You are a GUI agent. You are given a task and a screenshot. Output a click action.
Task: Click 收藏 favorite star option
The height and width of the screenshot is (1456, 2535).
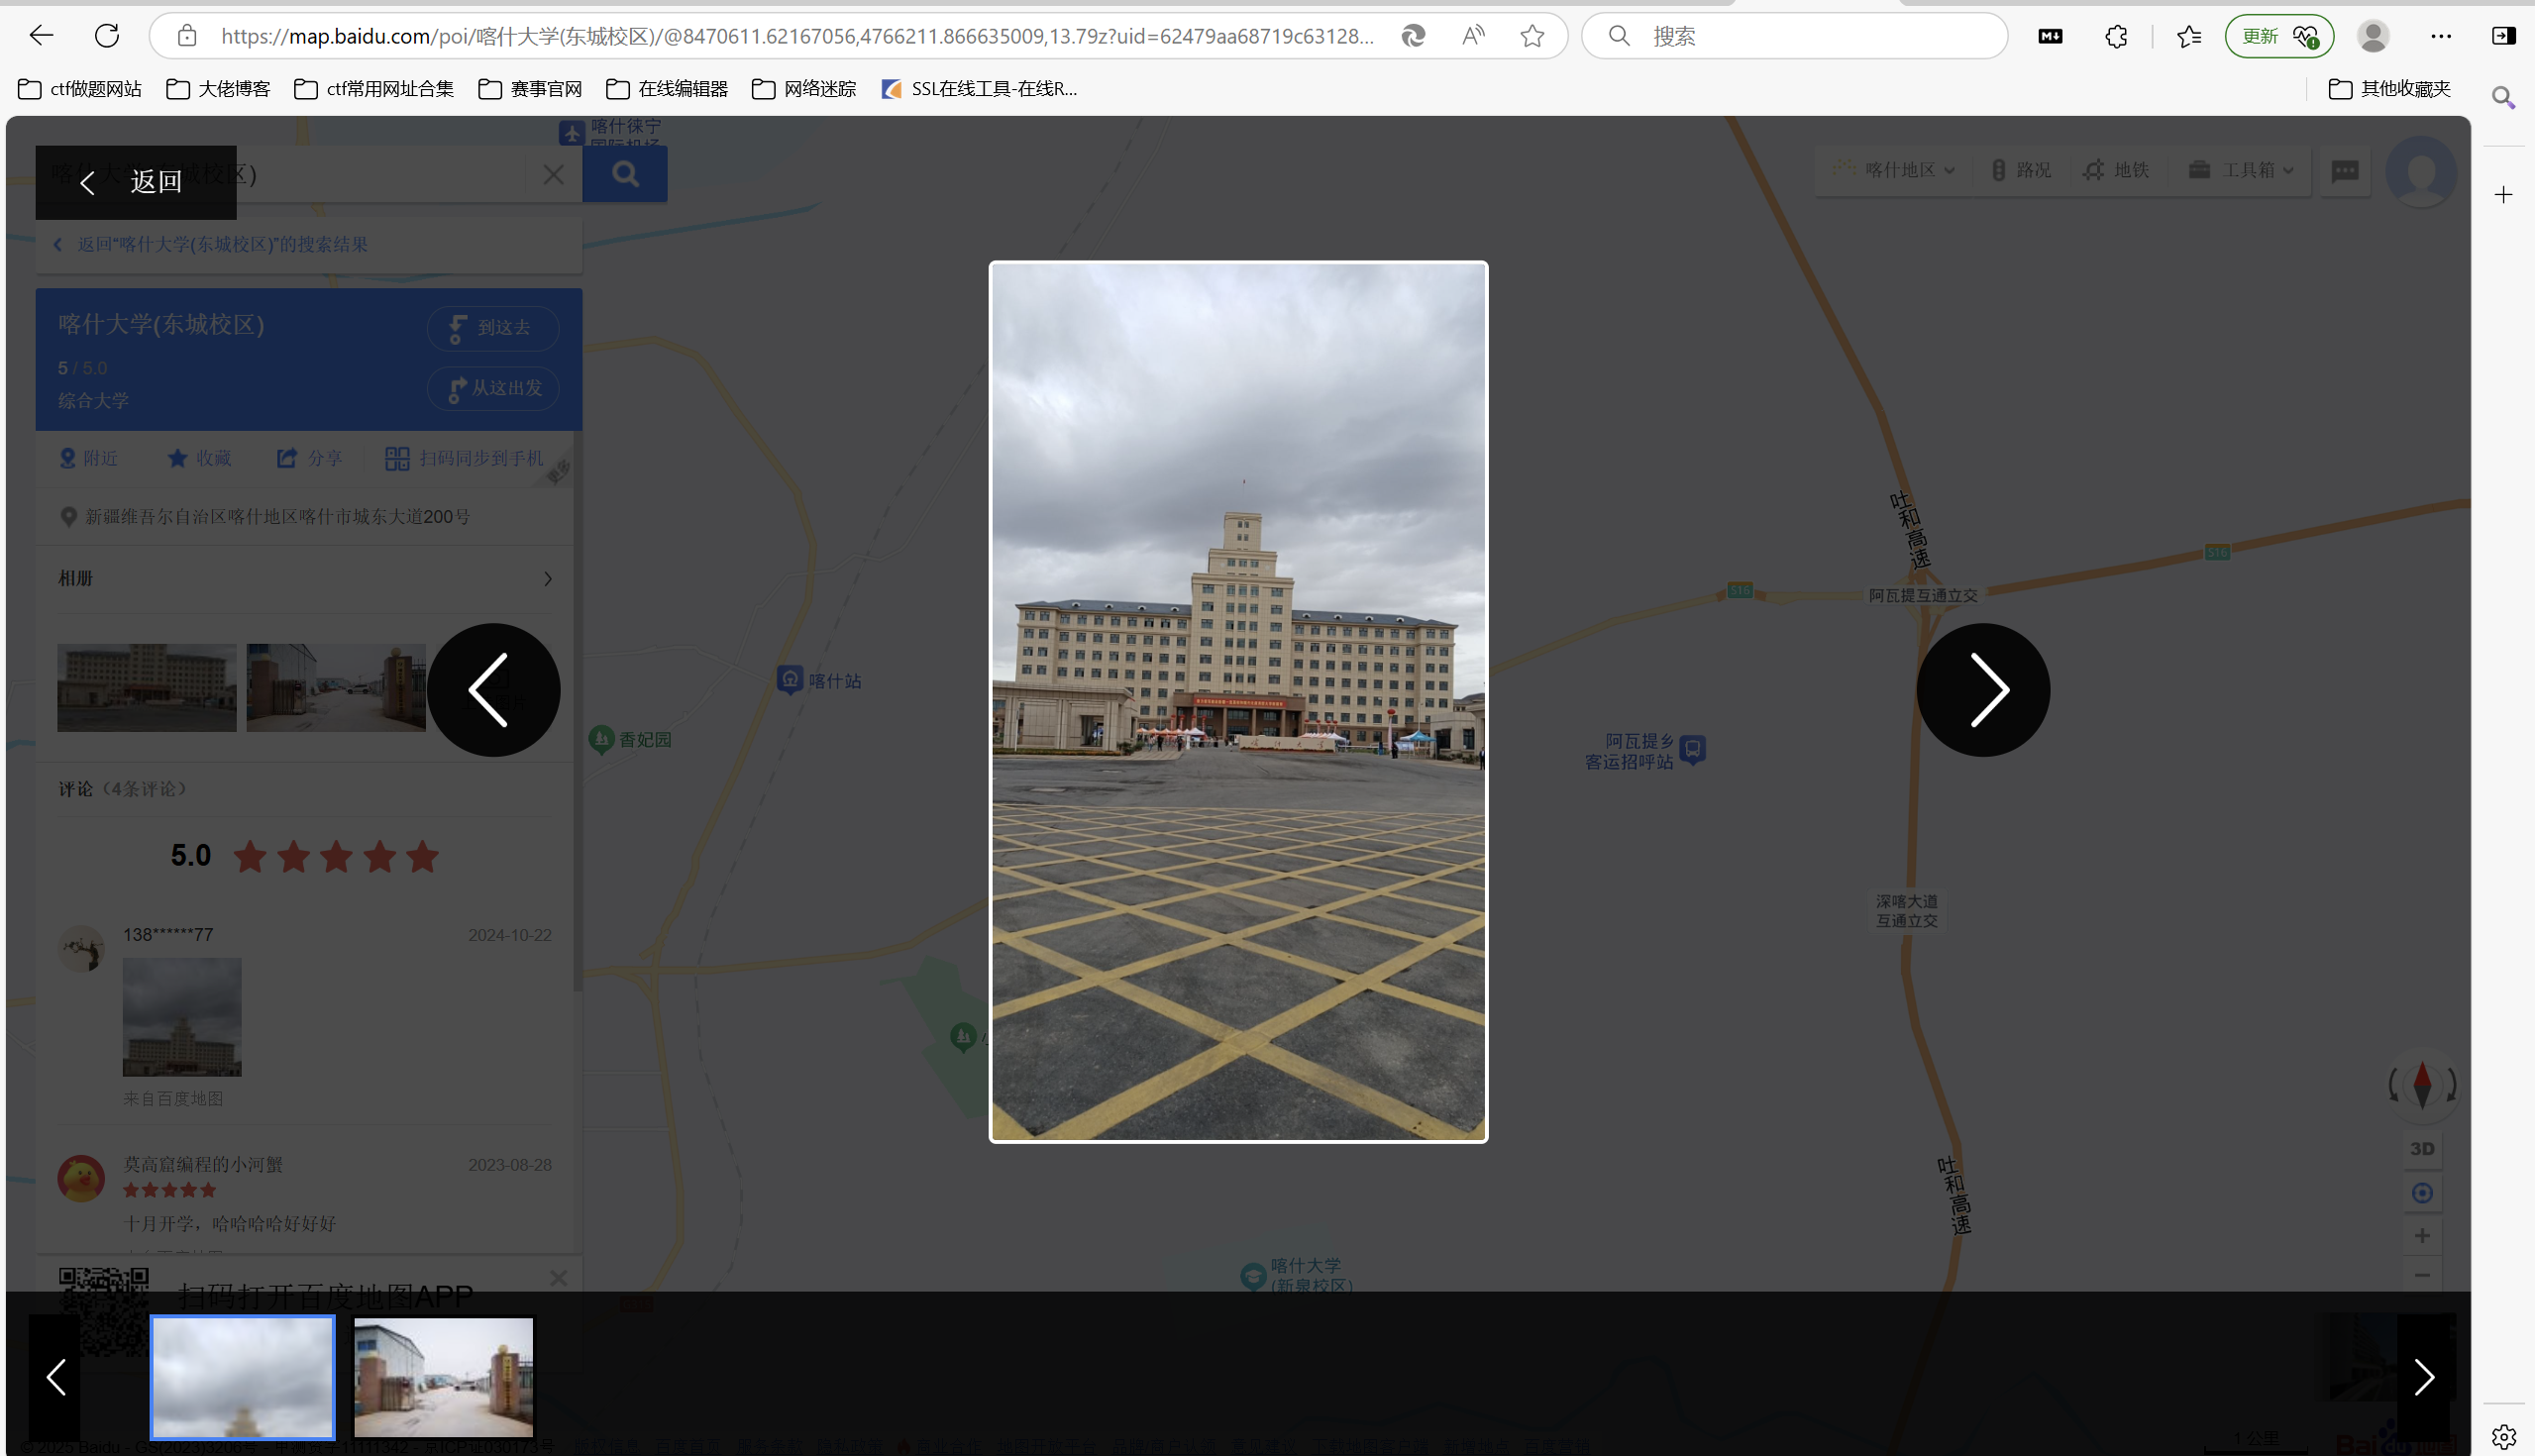click(x=199, y=458)
